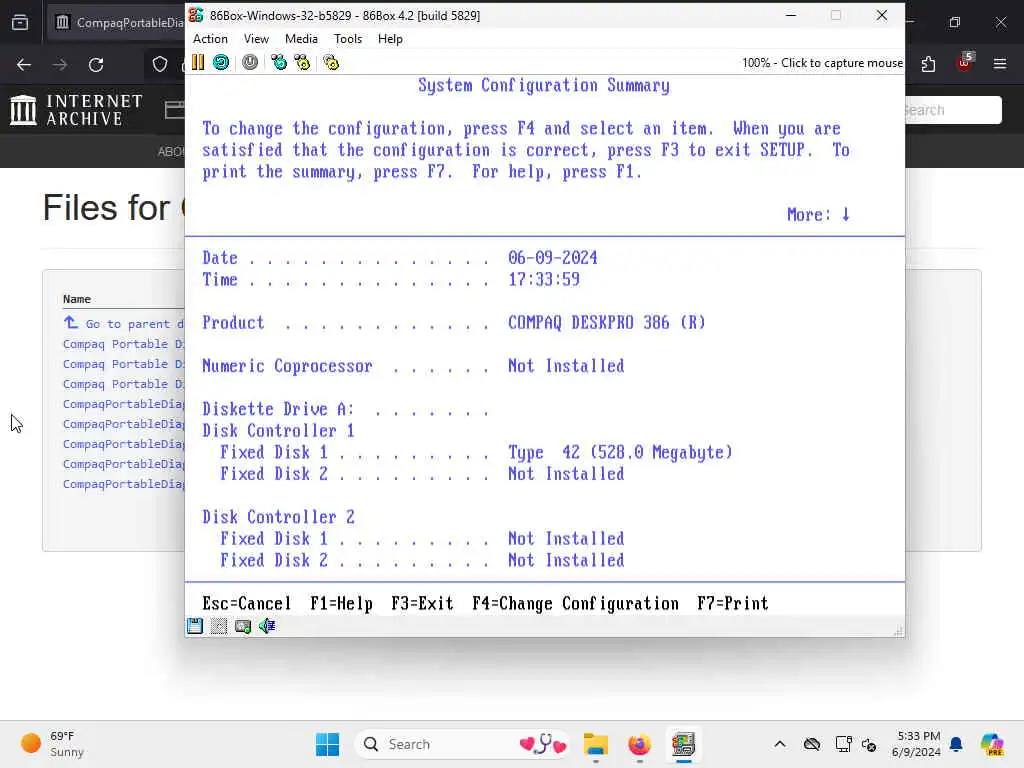Click the F3=Exit text in emulator

pyautogui.click(x=422, y=603)
